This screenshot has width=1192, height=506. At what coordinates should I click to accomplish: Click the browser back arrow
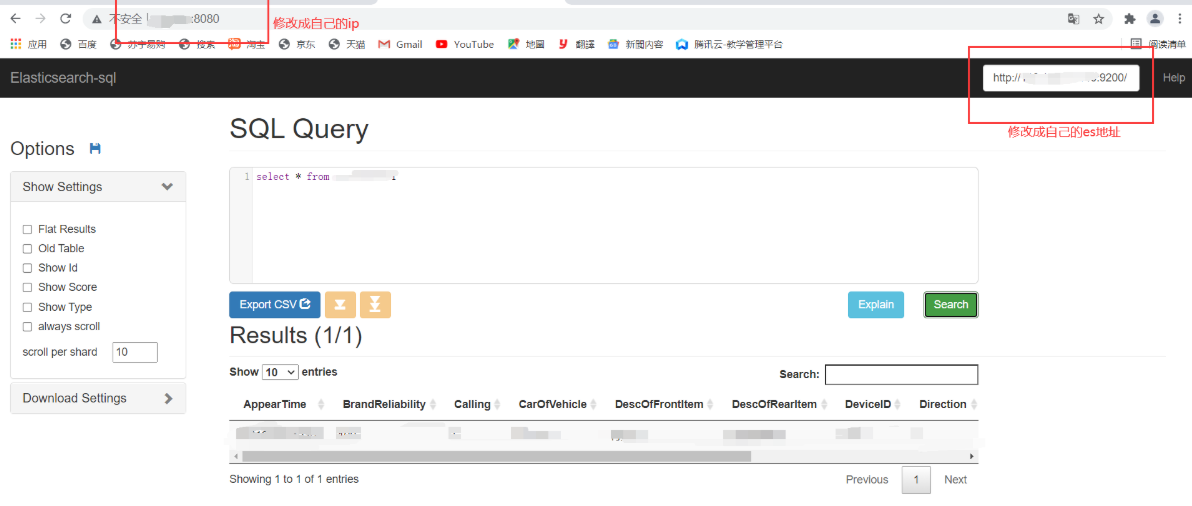click(16, 18)
